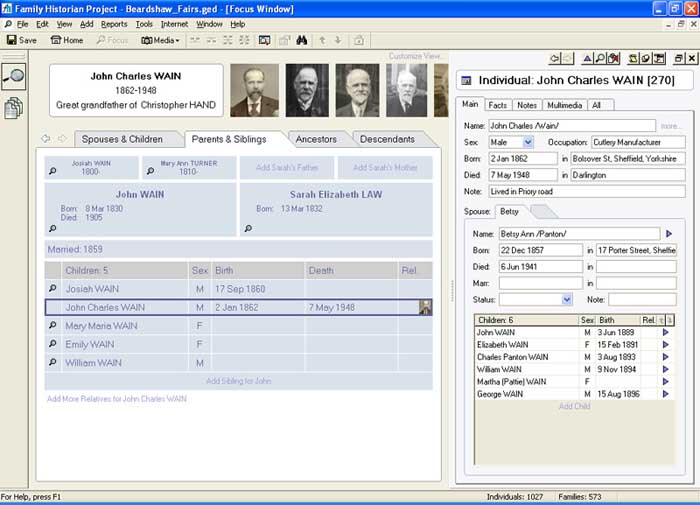The width and height of the screenshot is (700, 505).
Task: Click the Save toolbar button
Action: click(22, 41)
